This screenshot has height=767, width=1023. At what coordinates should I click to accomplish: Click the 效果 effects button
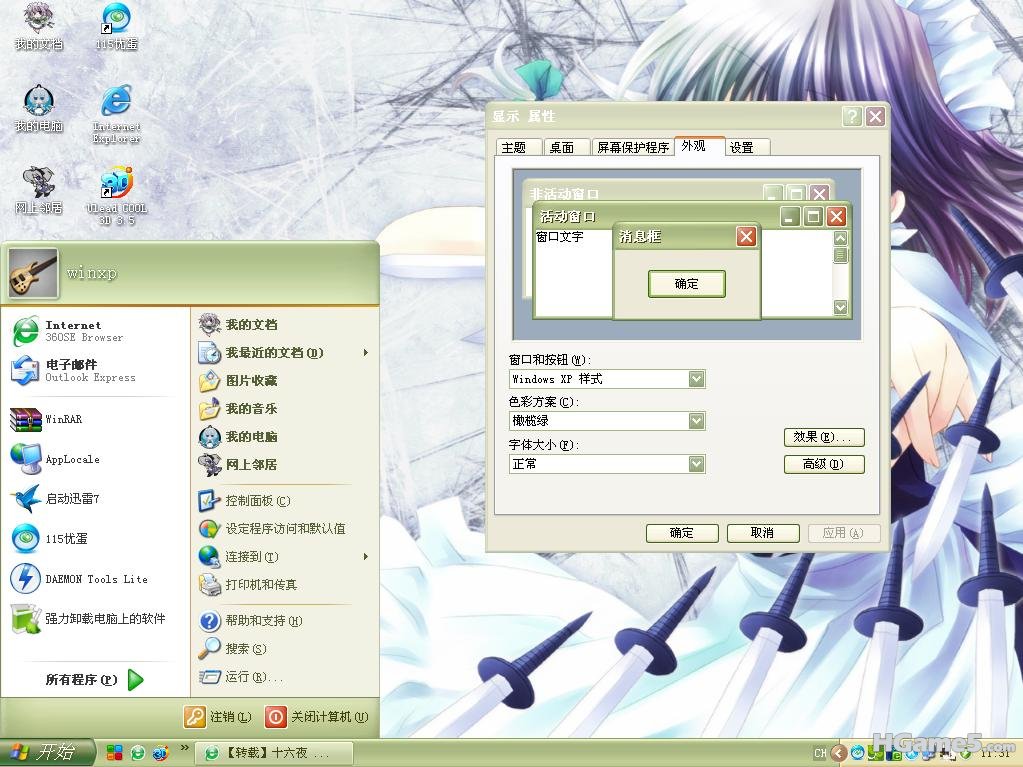[823, 437]
